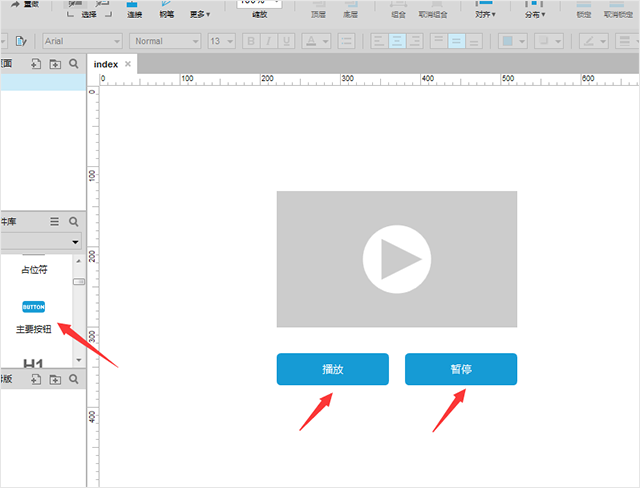Select the connector (连接) tool

point(134,10)
